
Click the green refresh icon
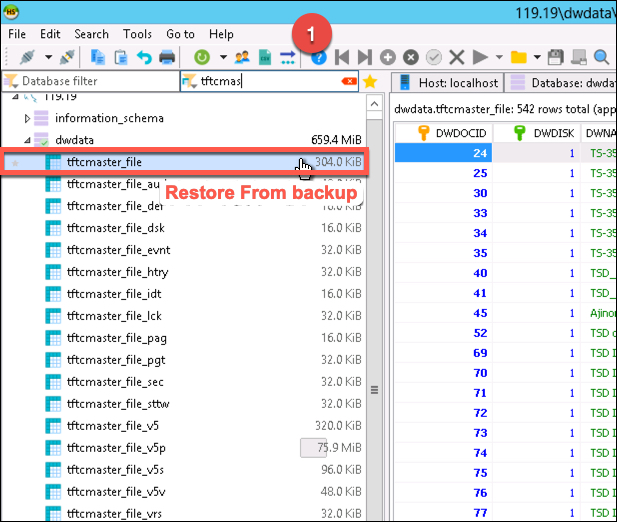coord(201,57)
